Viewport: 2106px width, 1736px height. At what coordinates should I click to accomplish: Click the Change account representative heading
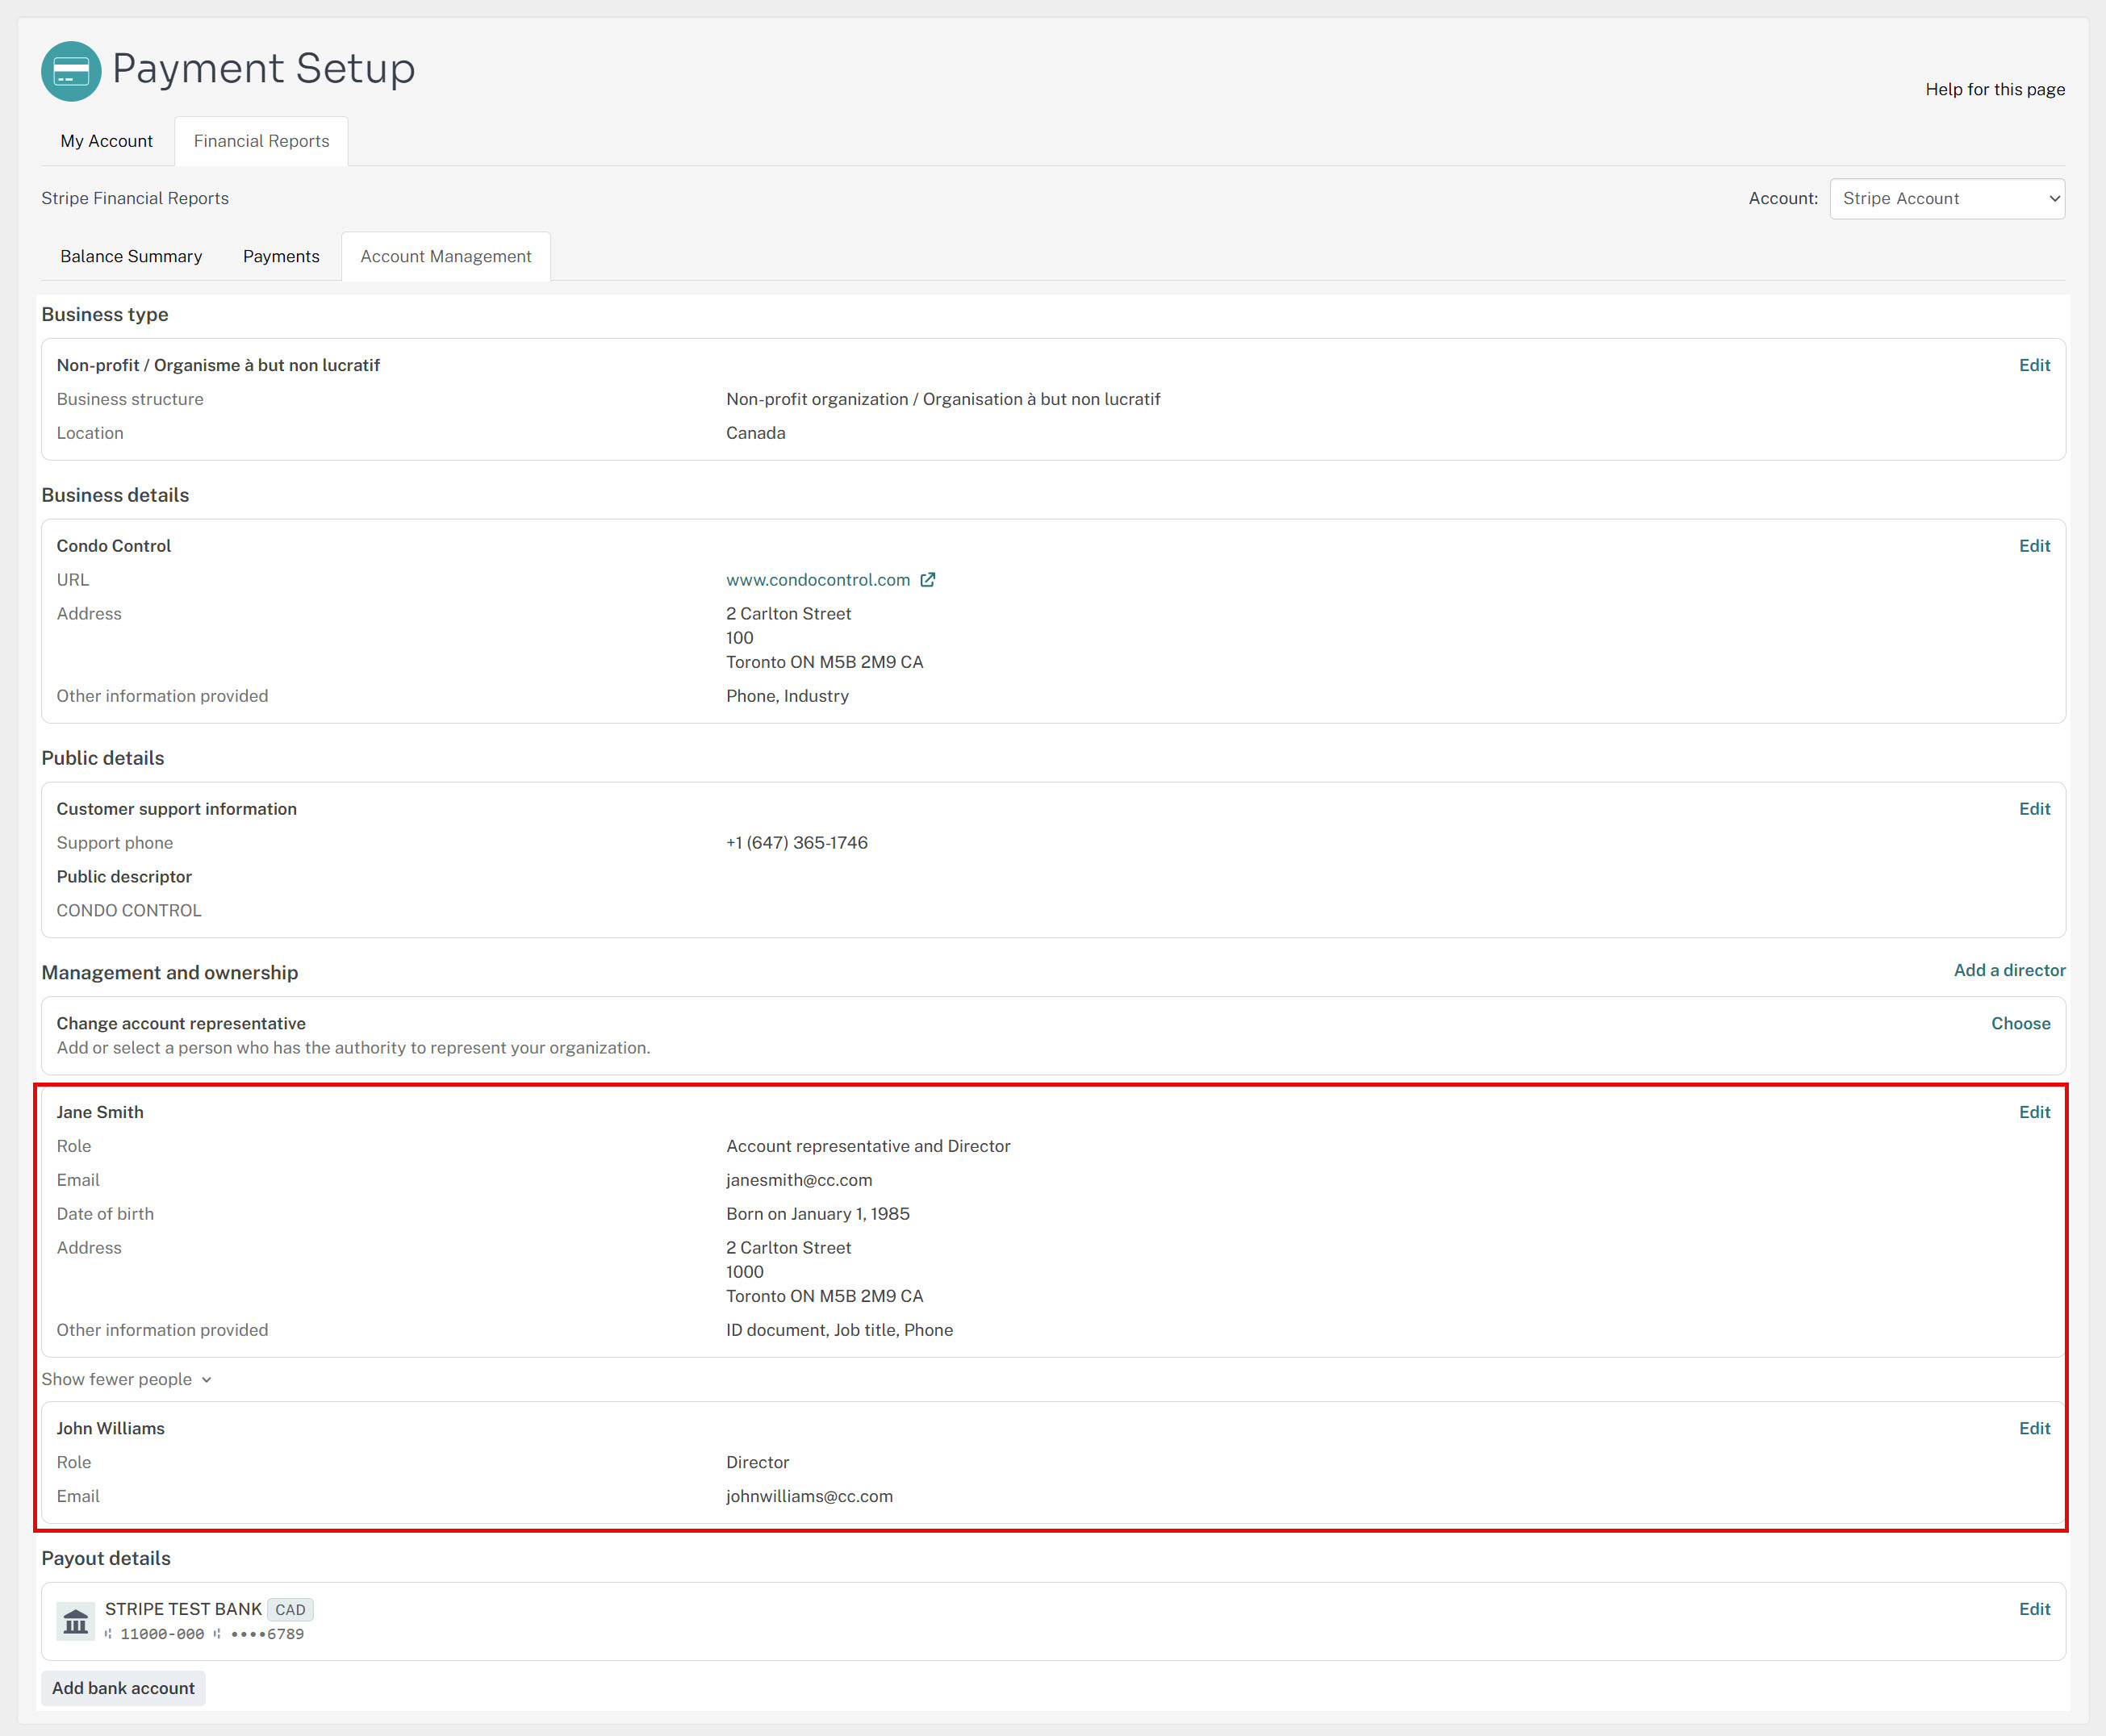coord(181,1023)
